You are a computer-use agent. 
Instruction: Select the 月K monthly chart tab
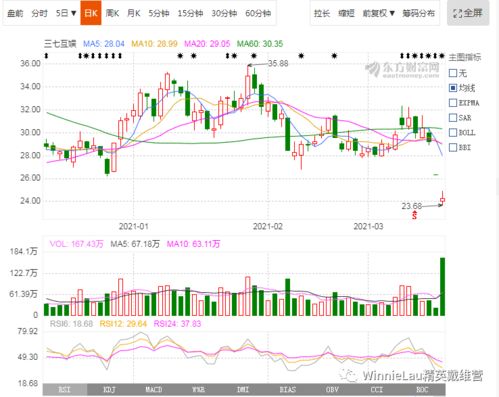[x=134, y=13]
